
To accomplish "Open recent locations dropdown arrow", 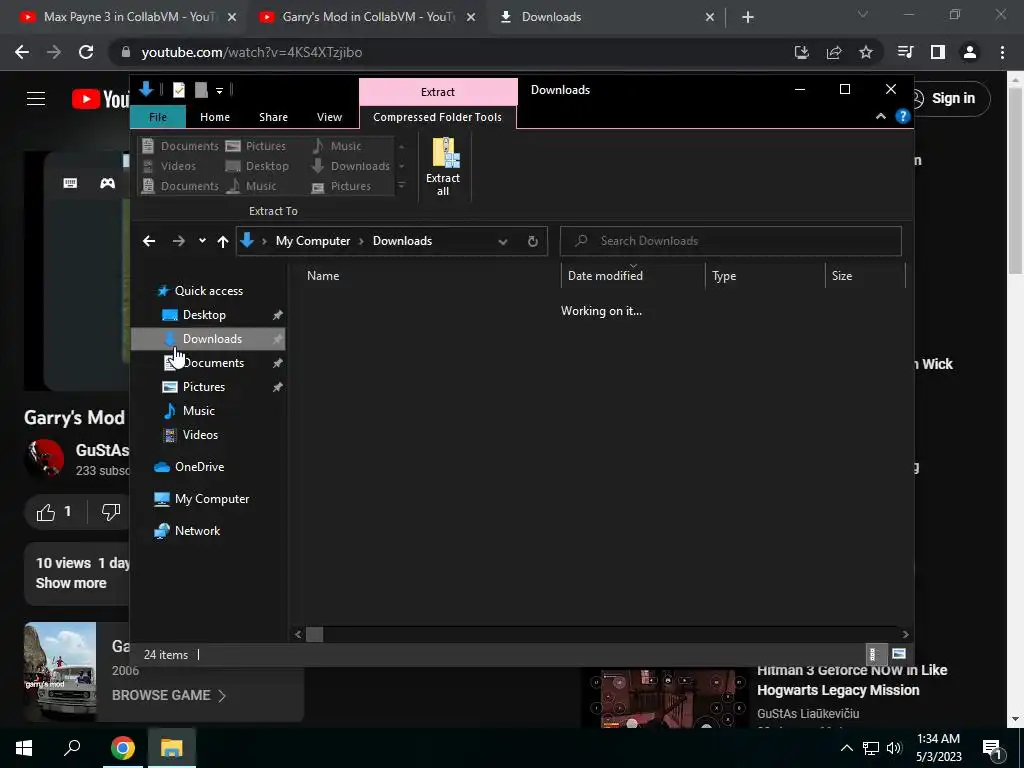I will click(202, 241).
